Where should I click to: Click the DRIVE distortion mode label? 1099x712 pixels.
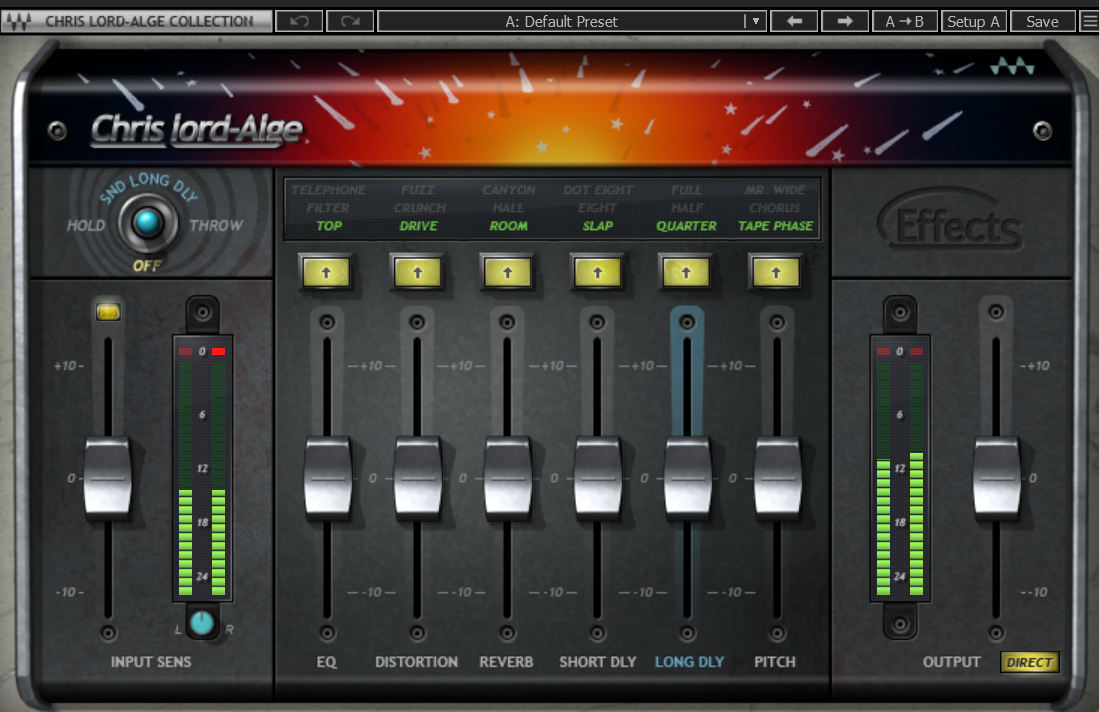418,226
